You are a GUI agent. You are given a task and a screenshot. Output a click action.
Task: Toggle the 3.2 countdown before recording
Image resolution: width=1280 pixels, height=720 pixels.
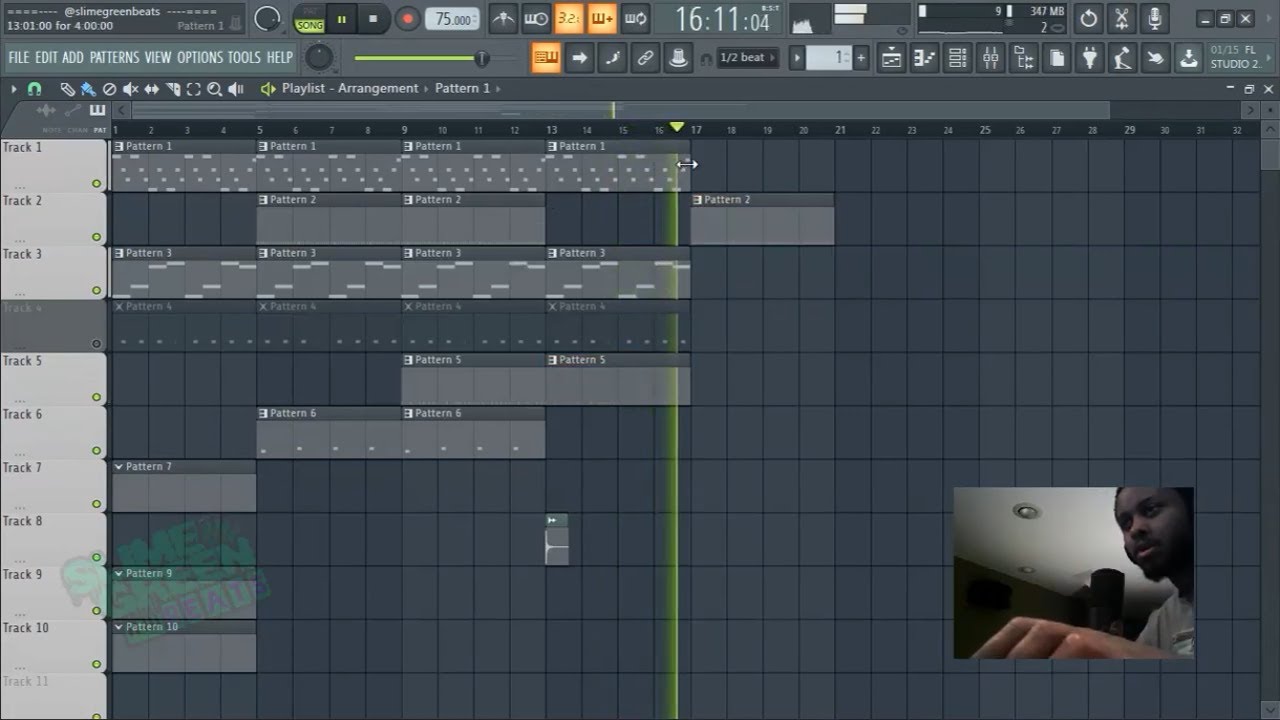(569, 18)
